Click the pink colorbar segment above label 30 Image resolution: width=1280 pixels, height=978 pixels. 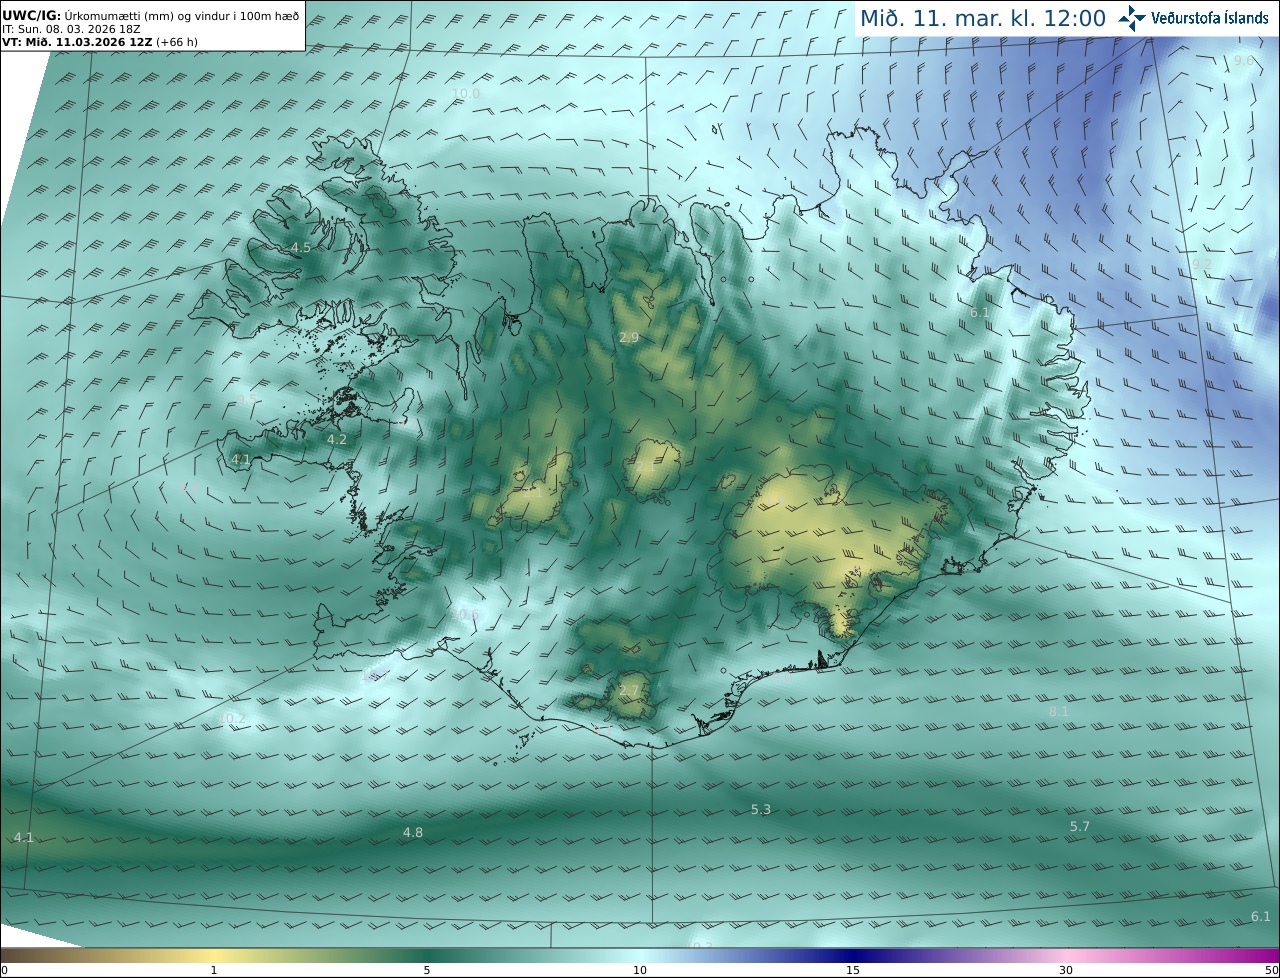(1066, 955)
